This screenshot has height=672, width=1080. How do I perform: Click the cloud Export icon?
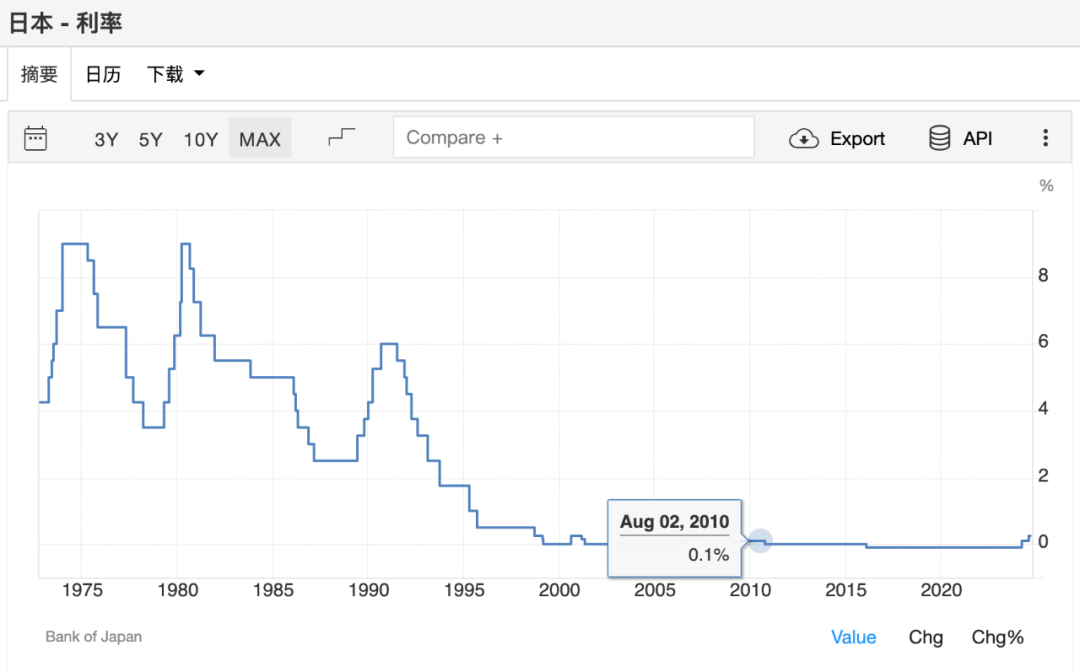point(804,139)
